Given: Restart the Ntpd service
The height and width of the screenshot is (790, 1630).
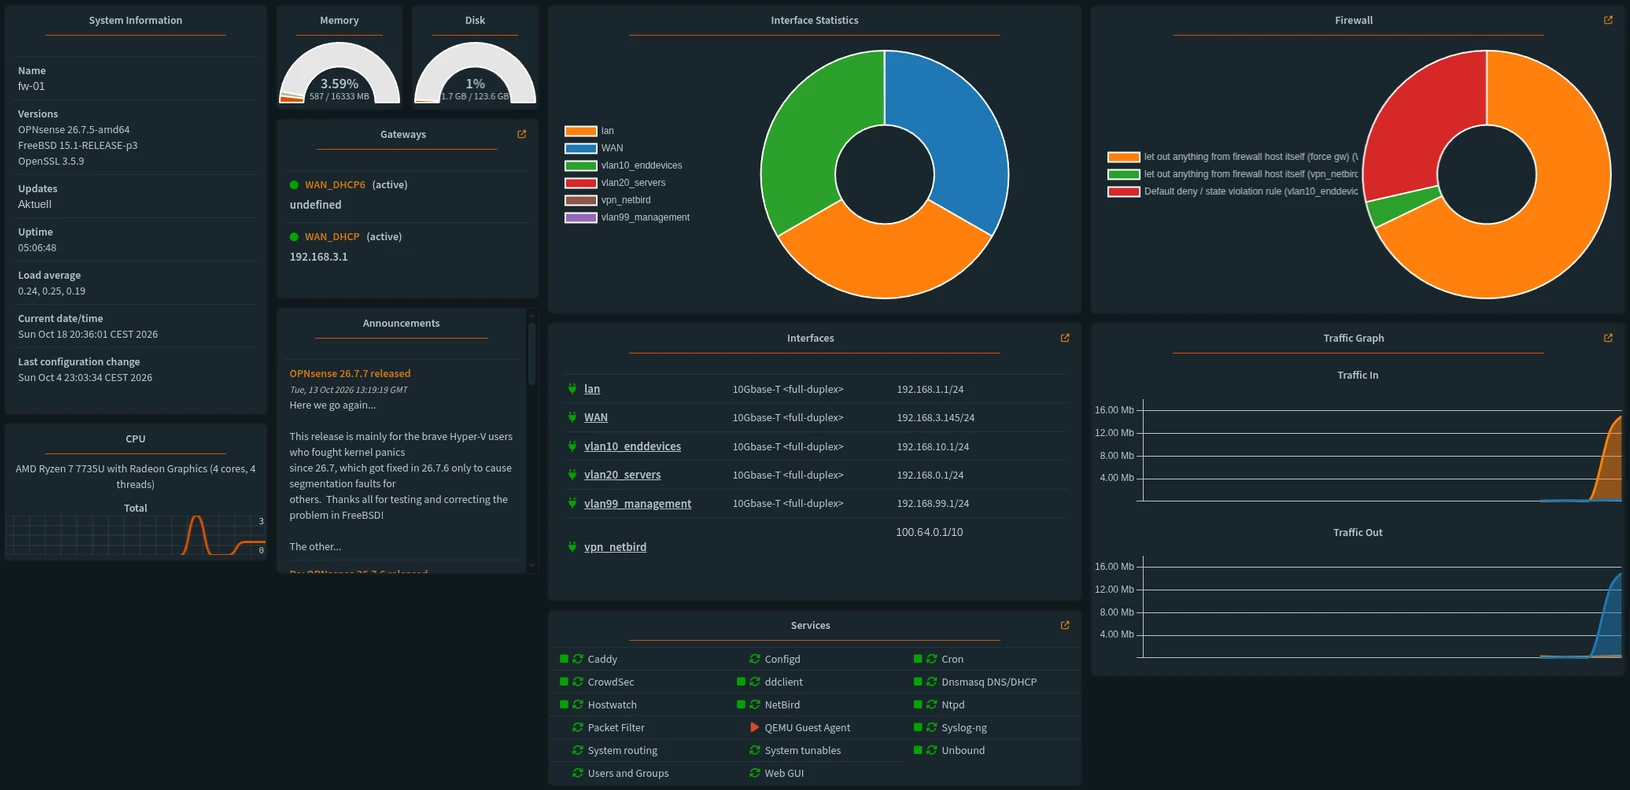Looking at the screenshot, I should tap(932, 705).
